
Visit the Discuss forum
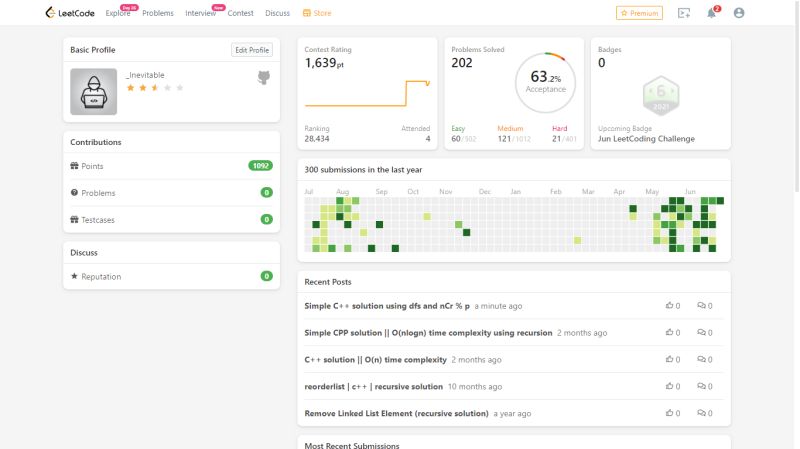(x=278, y=13)
